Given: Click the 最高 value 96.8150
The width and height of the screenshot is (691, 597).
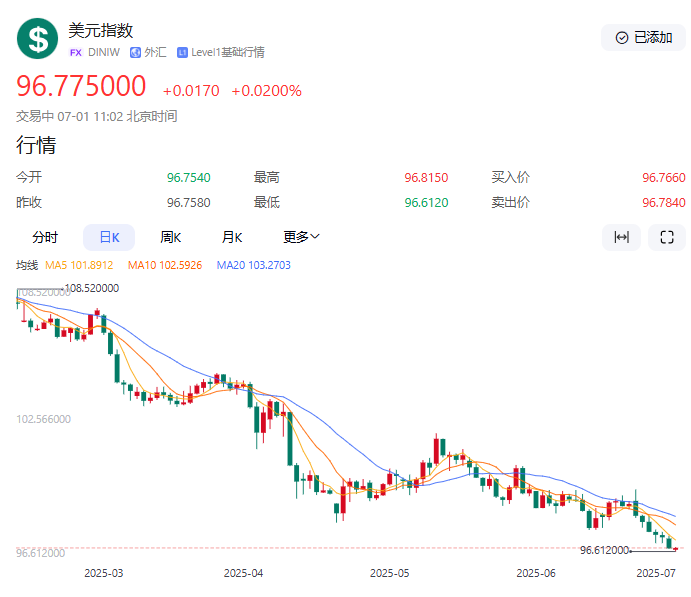Looking at the screenshot, I should pyautogui.click(x=426, y=178).
